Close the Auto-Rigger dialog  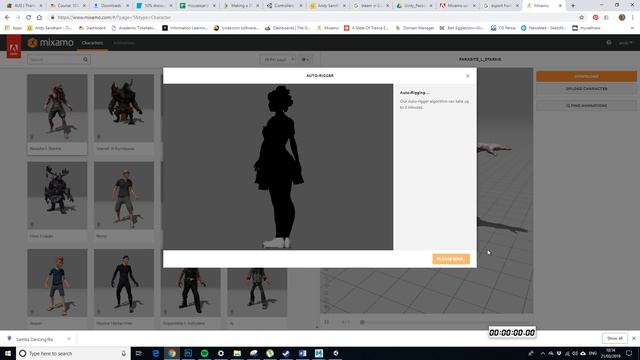coord(468,76)
